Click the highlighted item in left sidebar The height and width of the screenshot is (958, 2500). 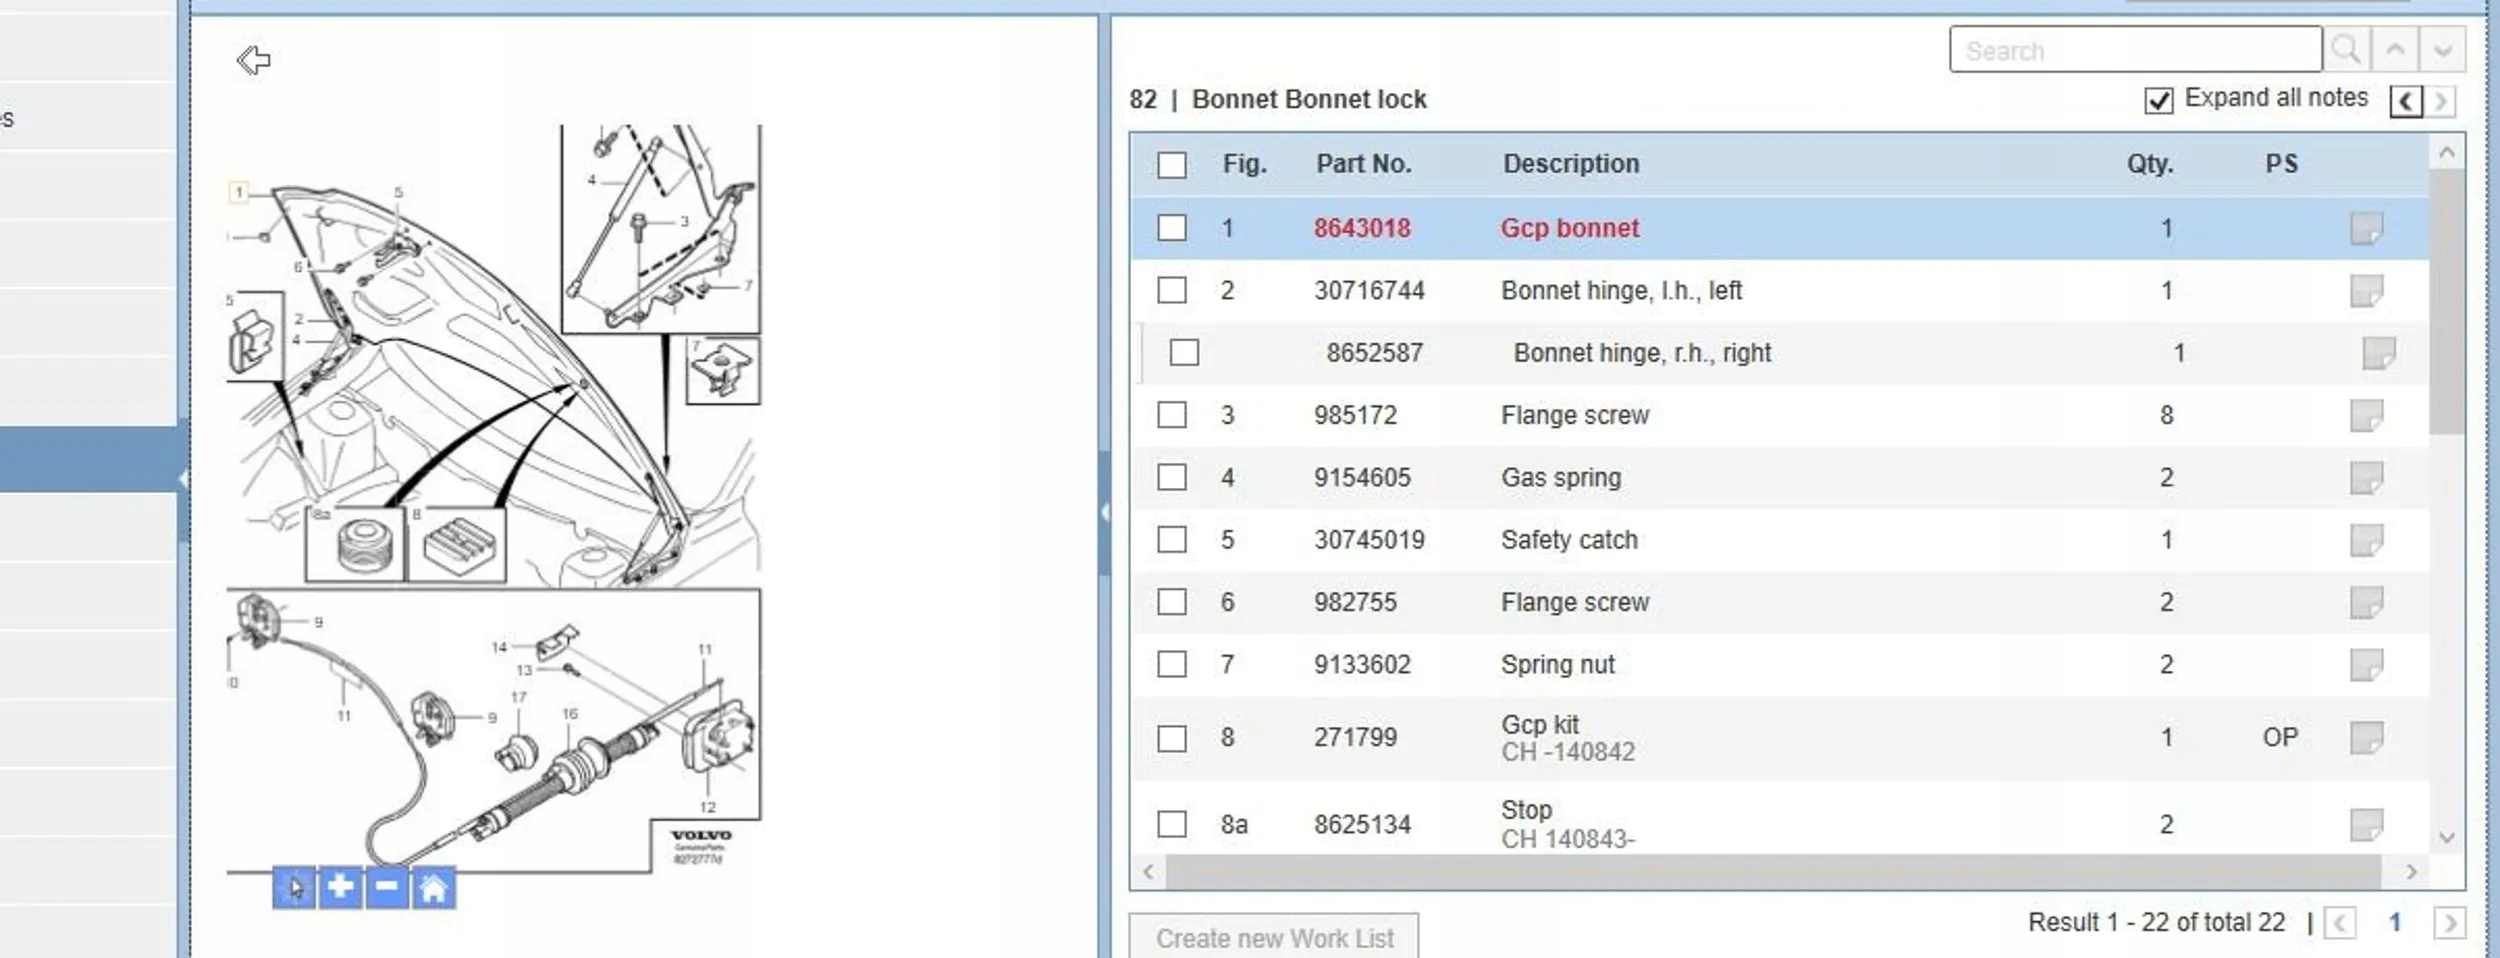point(89,459)
